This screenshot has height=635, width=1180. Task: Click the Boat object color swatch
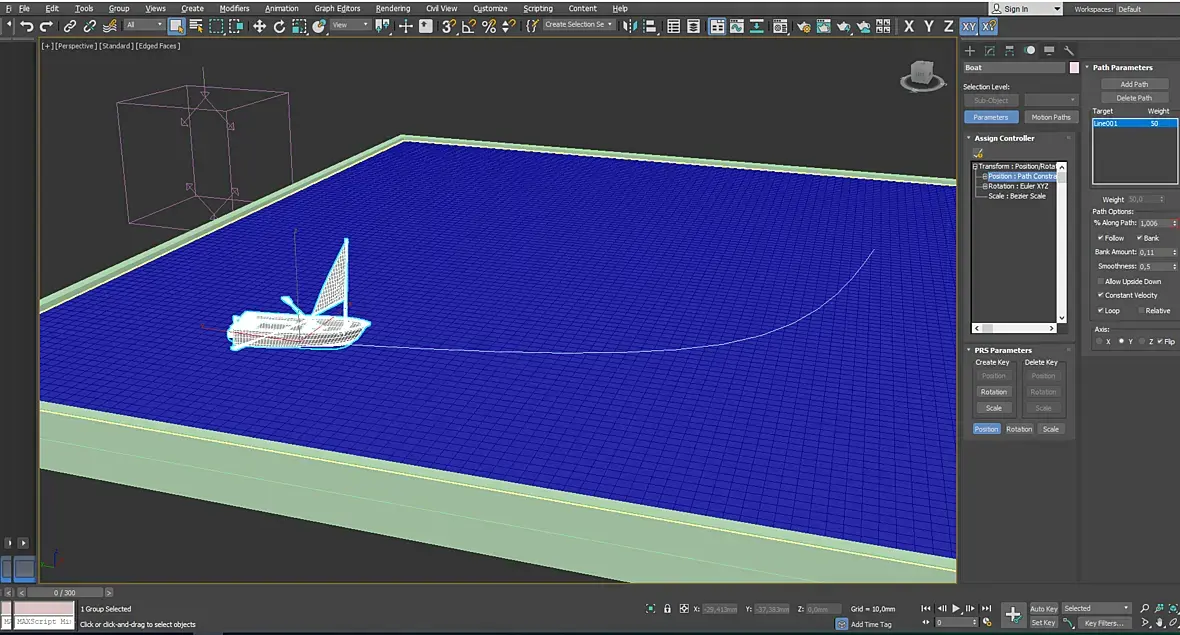[1074, 68]
